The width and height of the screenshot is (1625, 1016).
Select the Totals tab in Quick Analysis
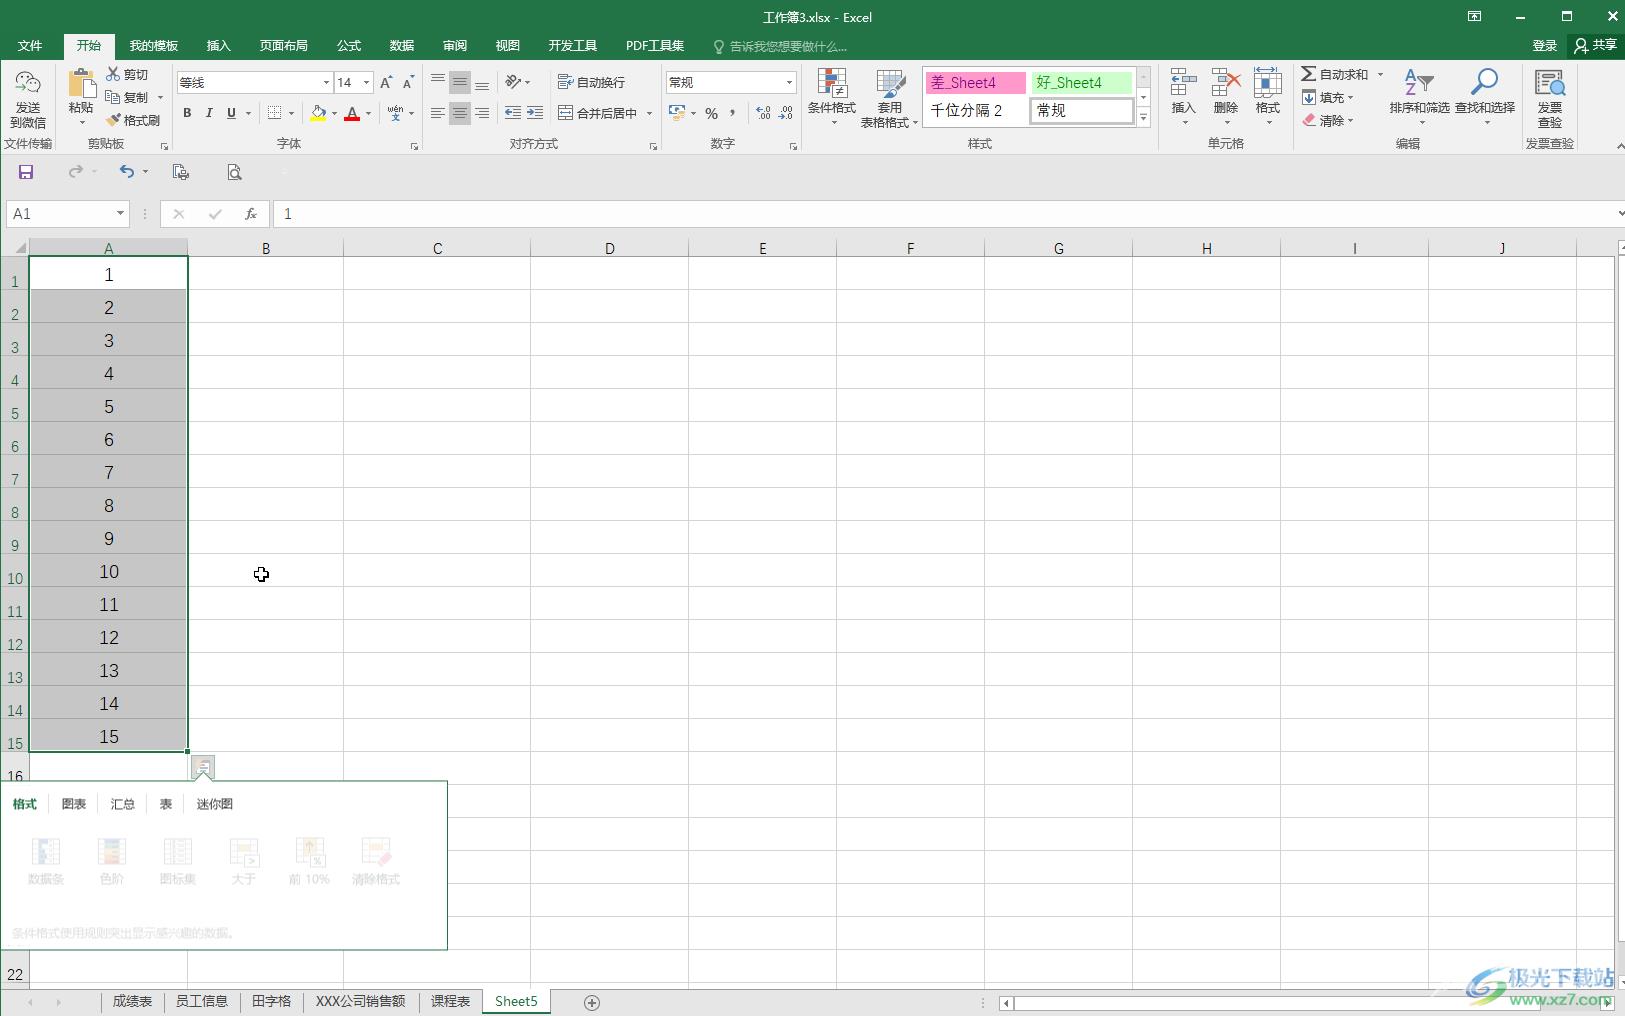(123, 804)
